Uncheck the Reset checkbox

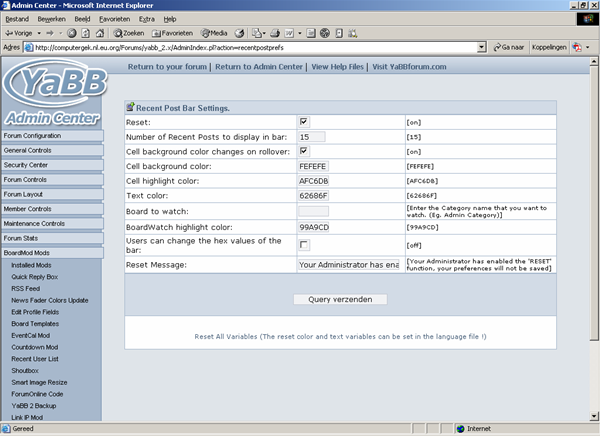304,122
